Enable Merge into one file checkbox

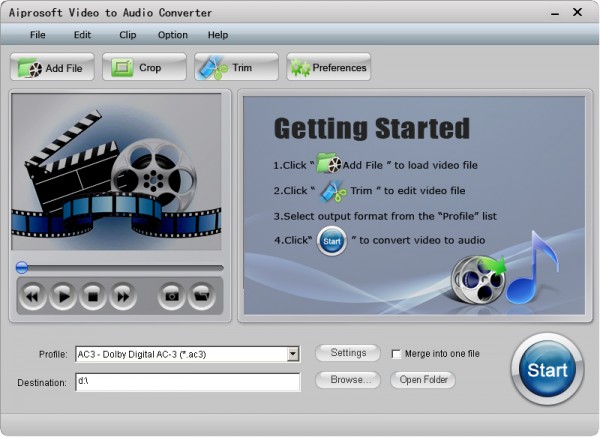[396, 354]
